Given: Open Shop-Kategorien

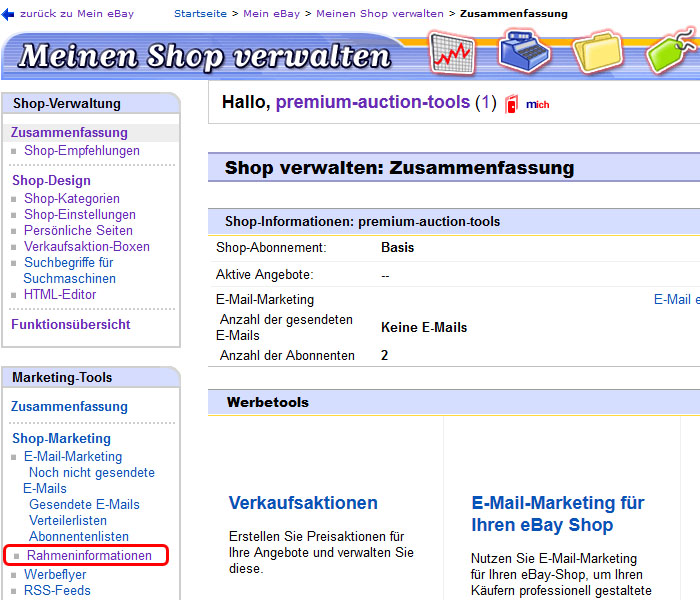Looking at the screenshot, I should [x=72, y=198].
